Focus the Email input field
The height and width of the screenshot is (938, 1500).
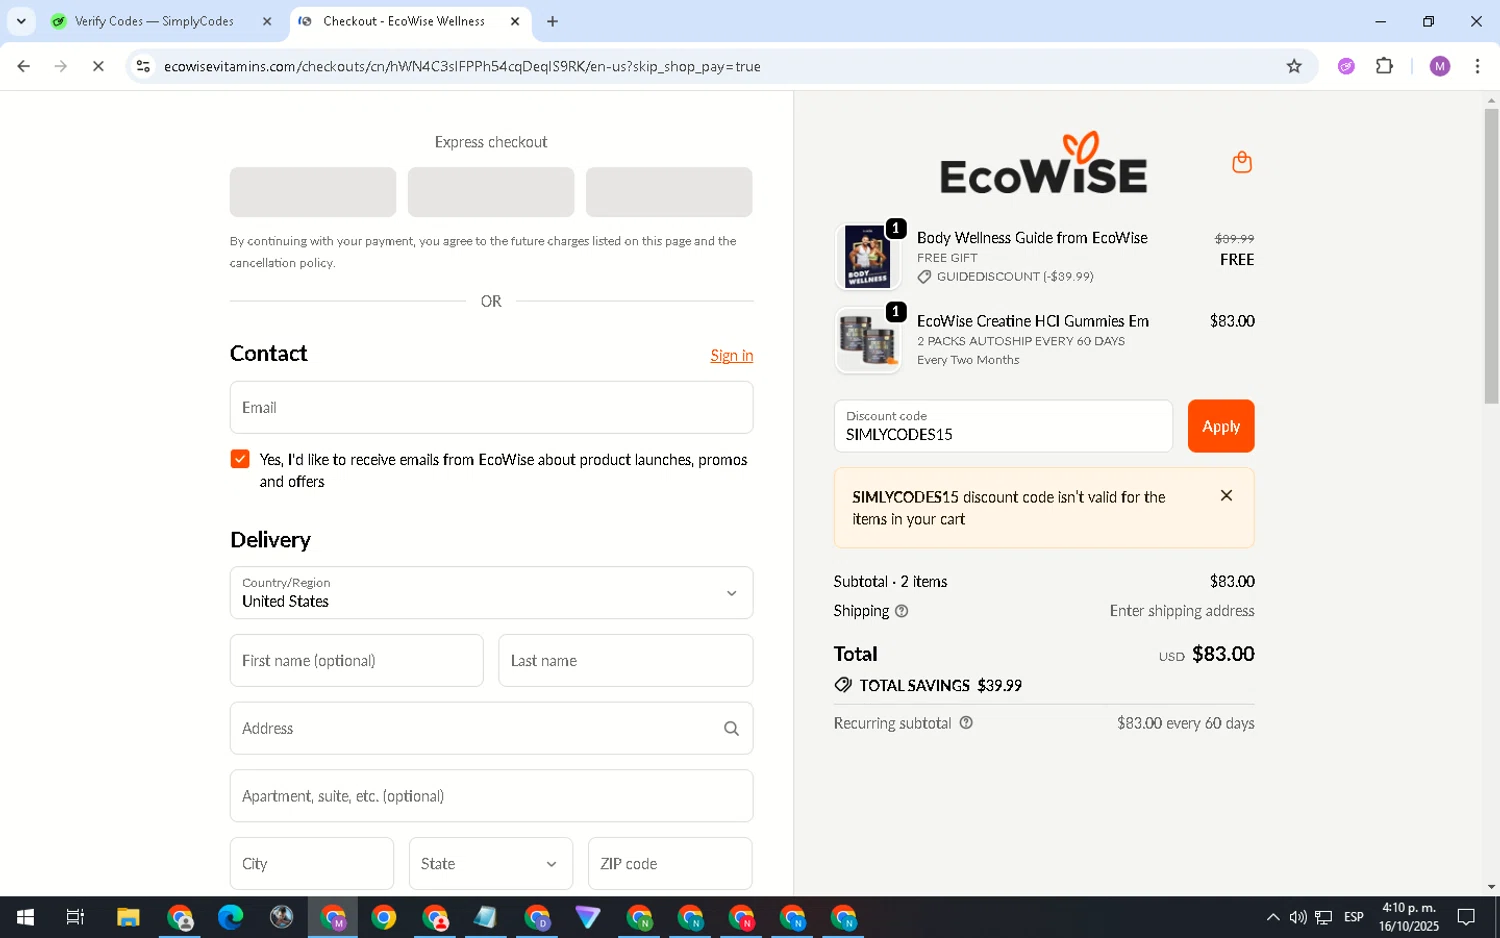click(x=491, y=407)
